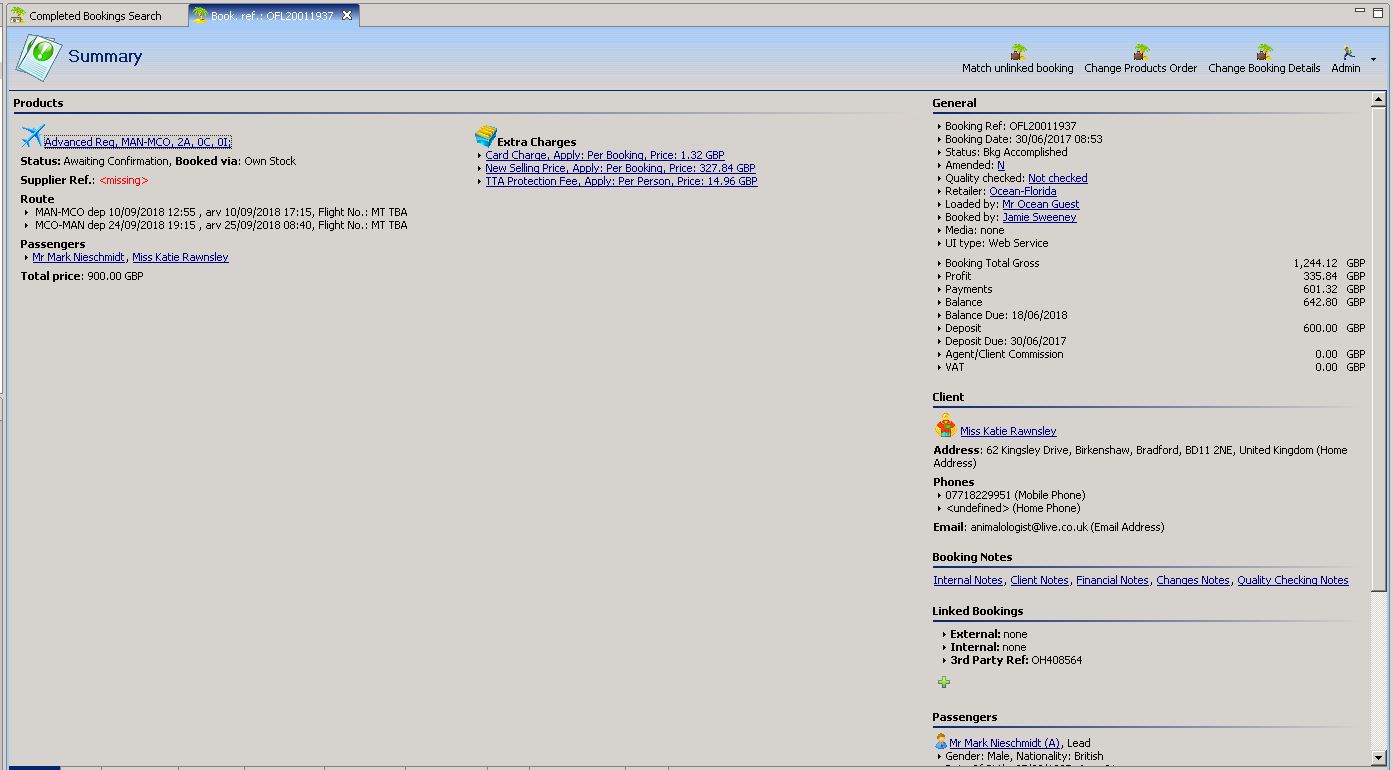This screenshot has height=770, width=1393.
Task: Open the Internal Notes link
Action: [x=968, y=581]
